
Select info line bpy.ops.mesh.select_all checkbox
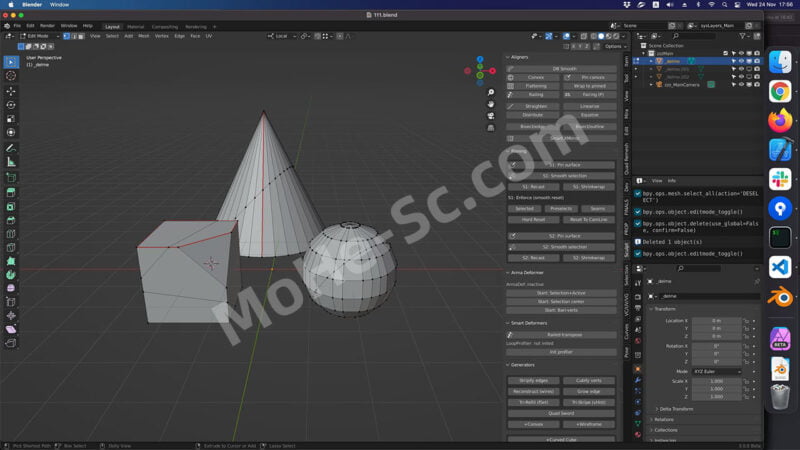pyautogui.click(x=638, y=194)
